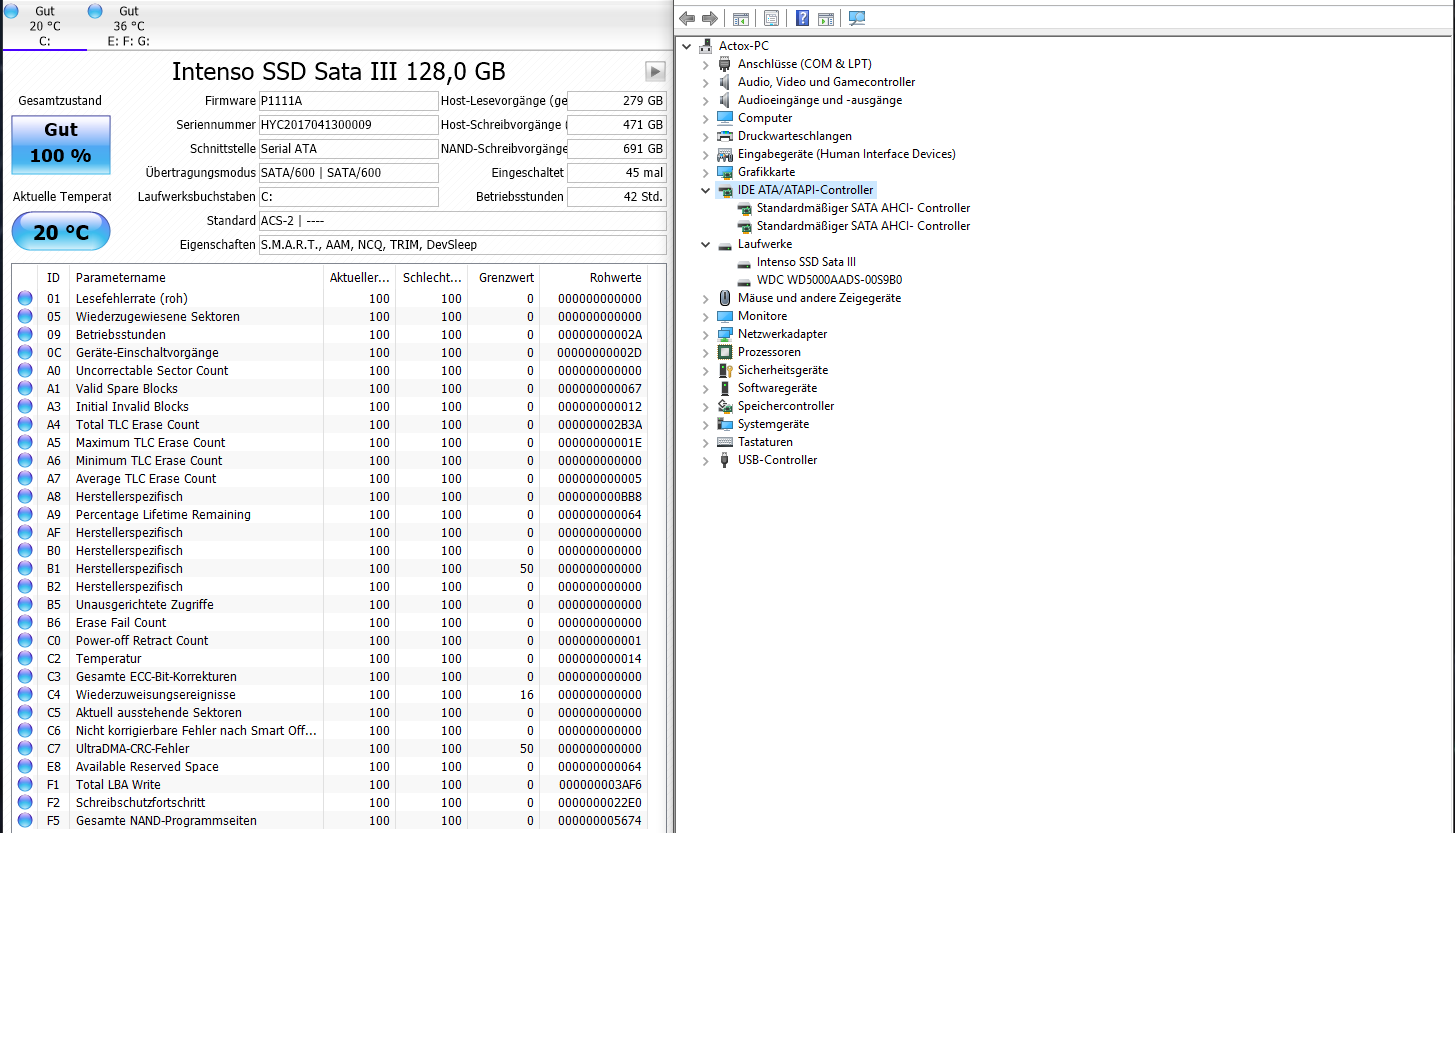1455x1039 pixels.
Task: Open the blue Help question-mark icon
Action: [x=803, y=18]
